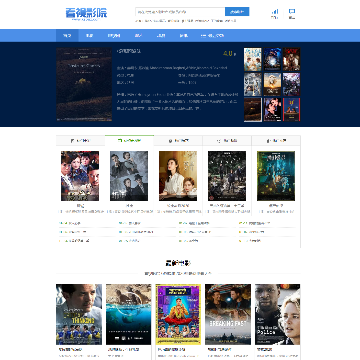The image size is (360, 360).
Task: Open the dark poster of suited group in forest
Action: tap(227, 176)
